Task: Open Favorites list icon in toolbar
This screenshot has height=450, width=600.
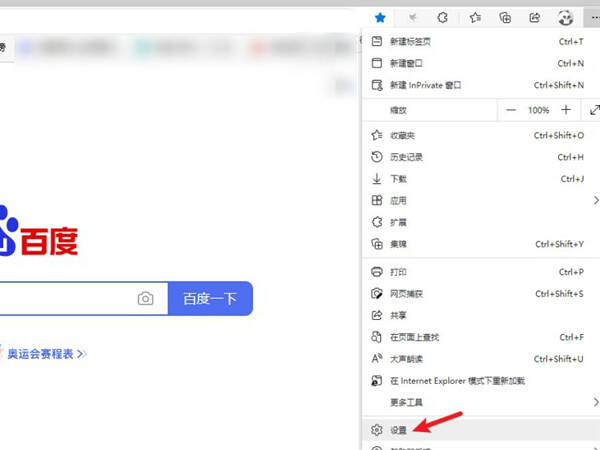Action: coord(475,18)
